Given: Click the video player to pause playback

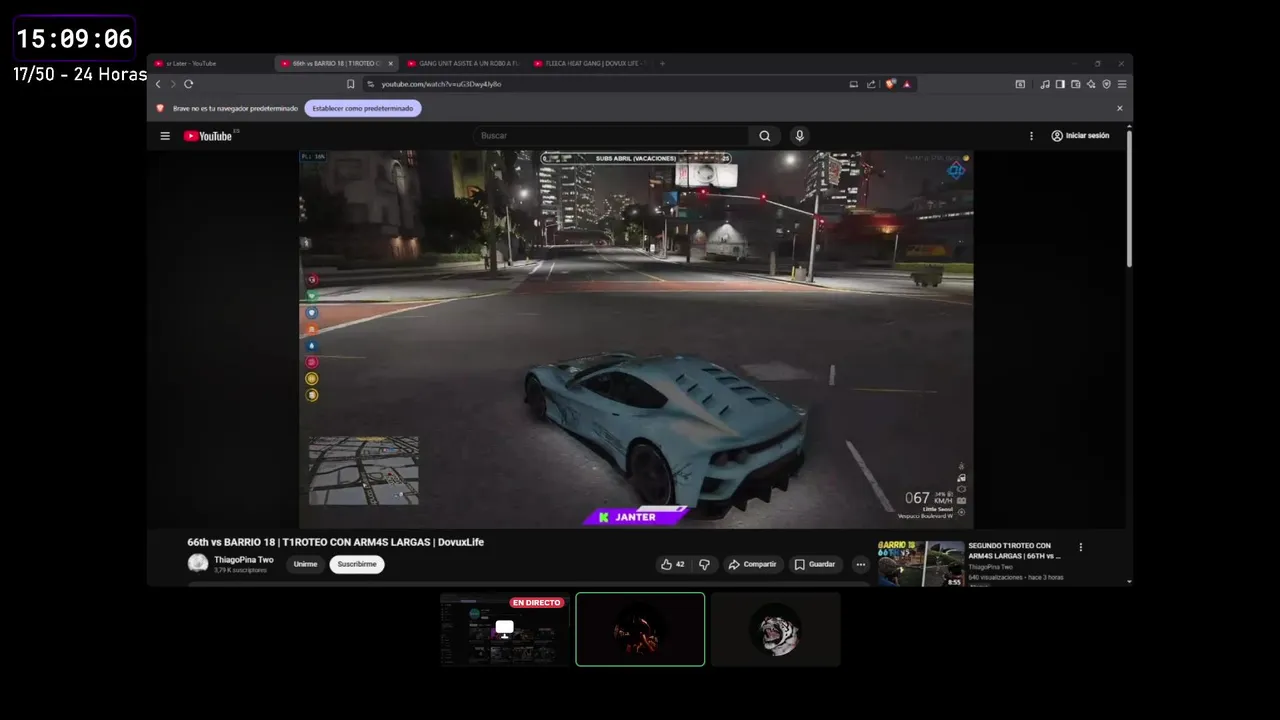Looking at the screenshot, I should point(636,339).
